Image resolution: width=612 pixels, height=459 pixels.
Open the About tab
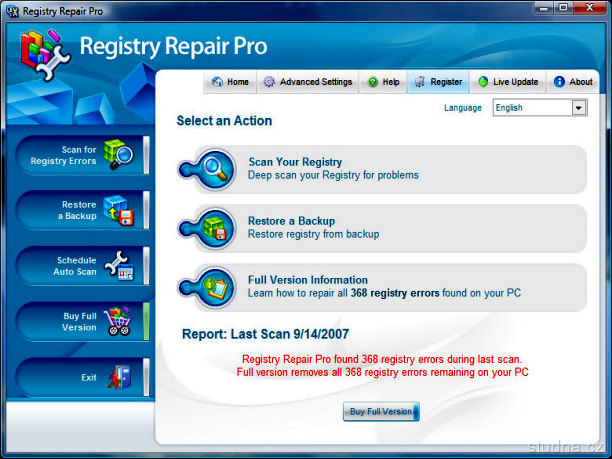573,82
